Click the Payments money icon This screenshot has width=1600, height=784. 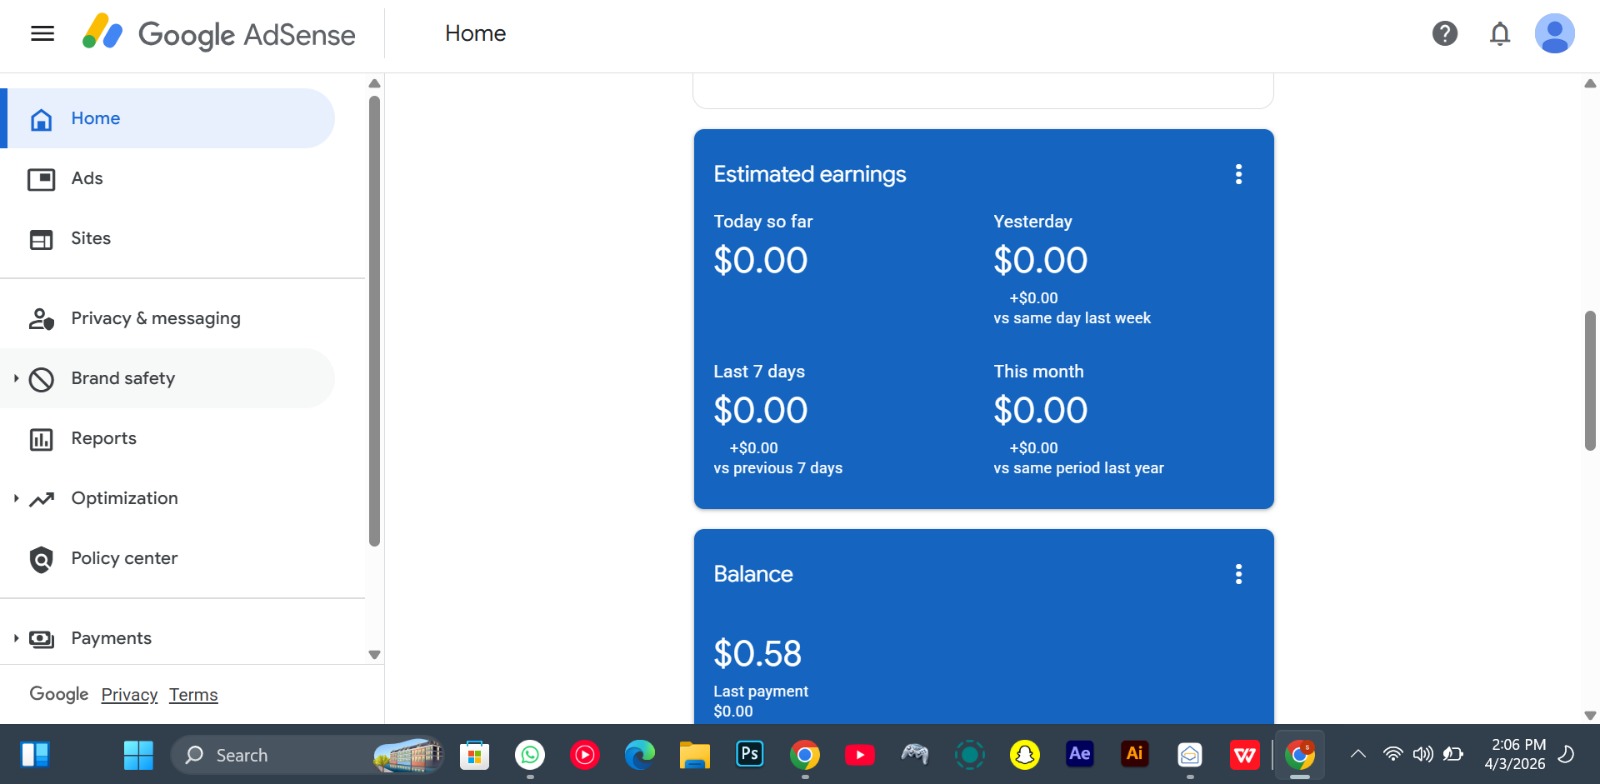point(41,639)
